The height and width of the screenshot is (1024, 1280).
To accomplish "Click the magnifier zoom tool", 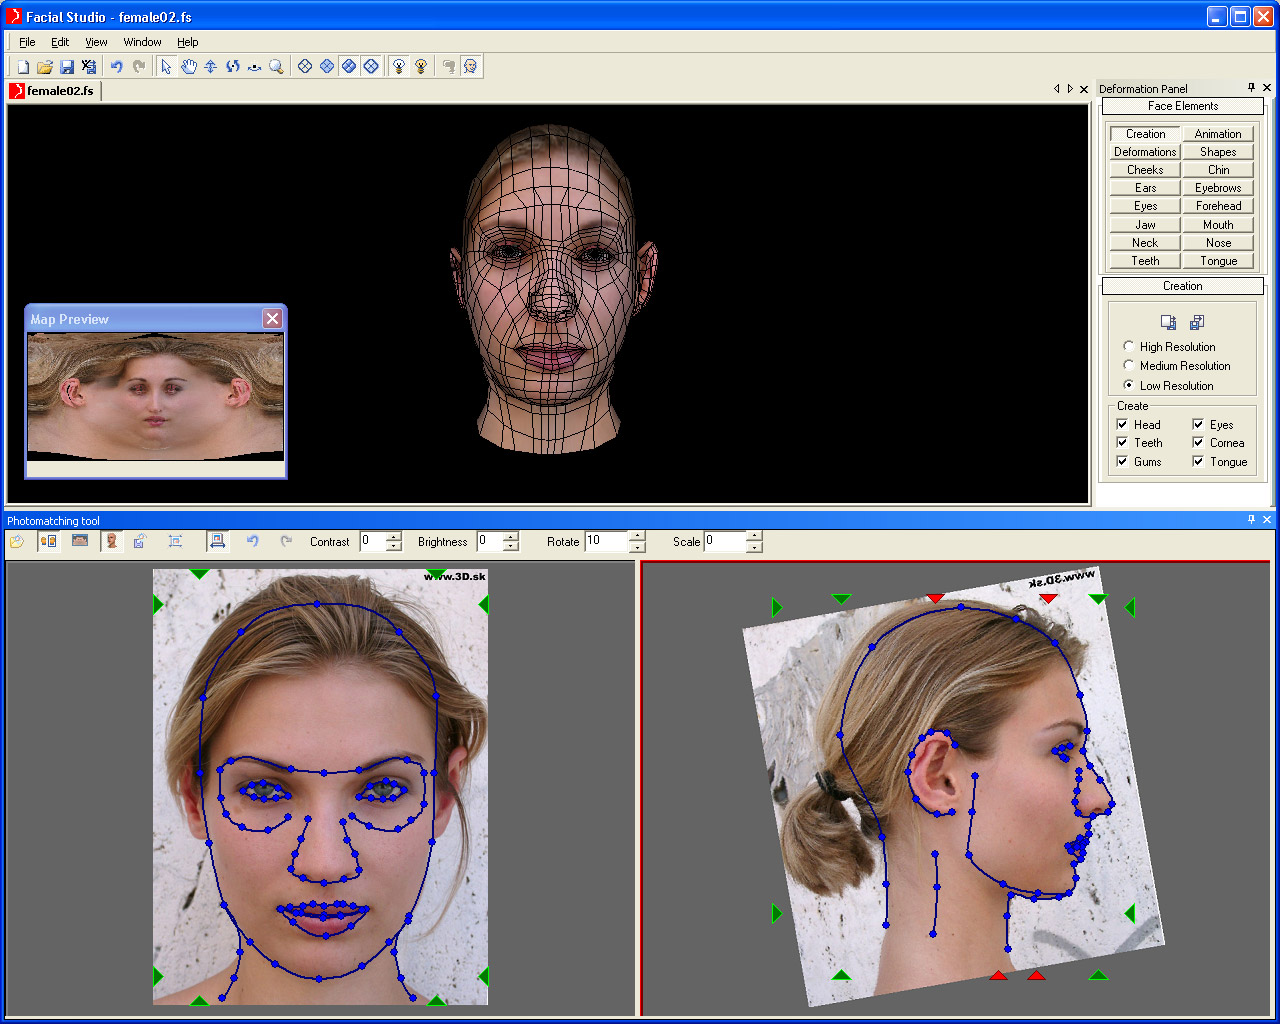I will click(277, 67).
